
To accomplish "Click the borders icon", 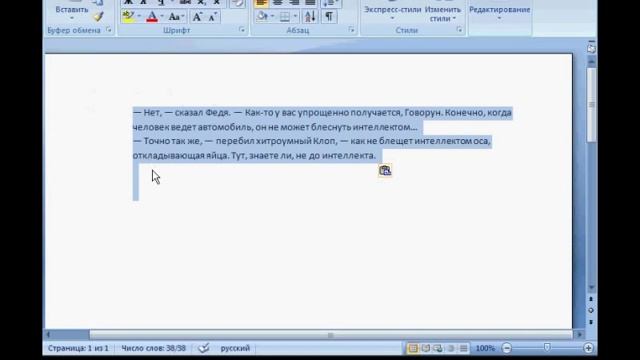I will [x=284, y=17].
